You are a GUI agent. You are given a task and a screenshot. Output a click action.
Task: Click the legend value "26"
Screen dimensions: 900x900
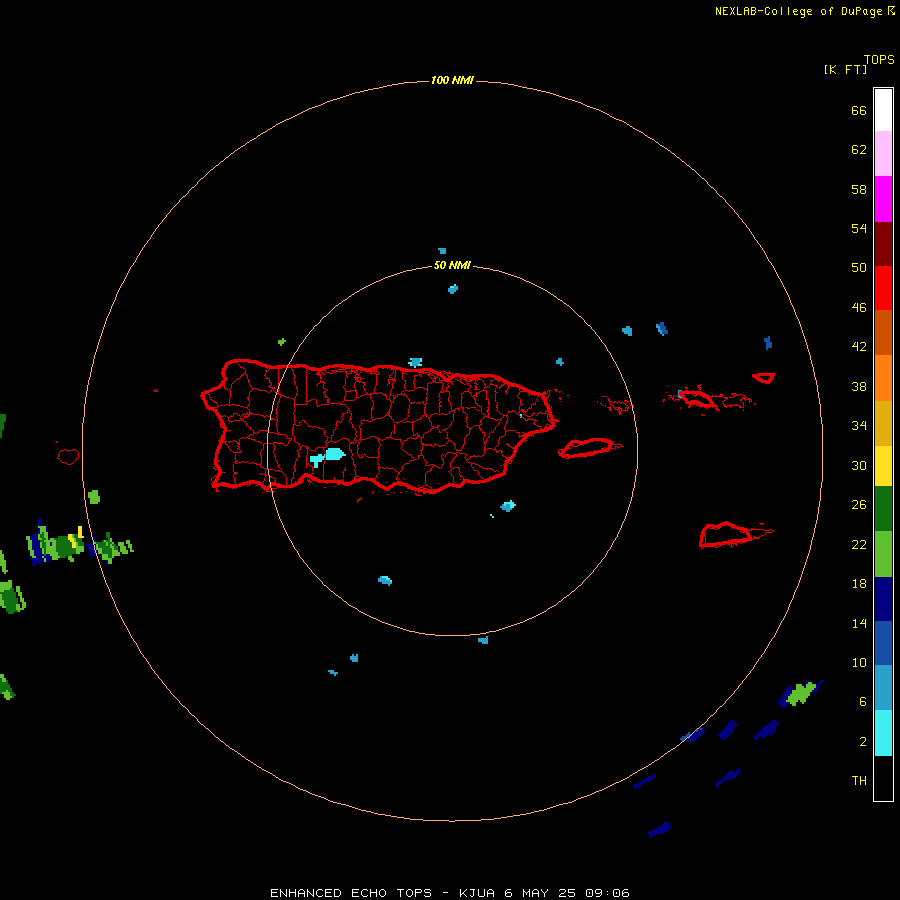click(859, 505)
